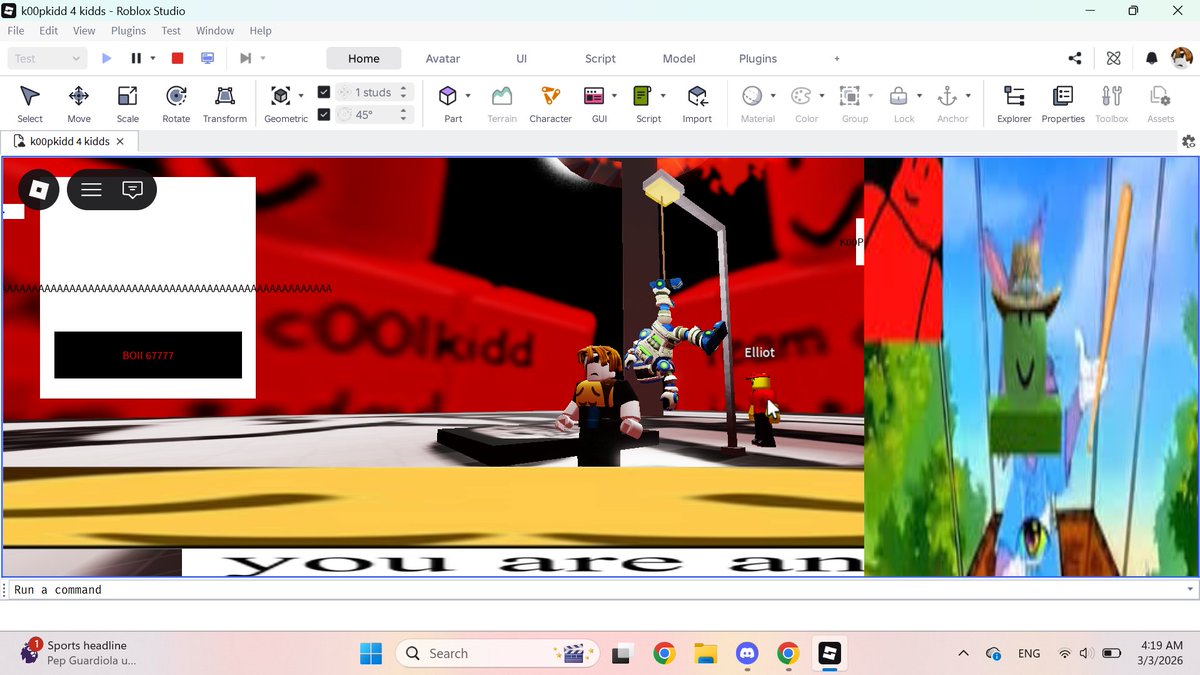Open the in-game hamburger menu
Viewport: 1200px width, 675px height.
tap(91, 189)
